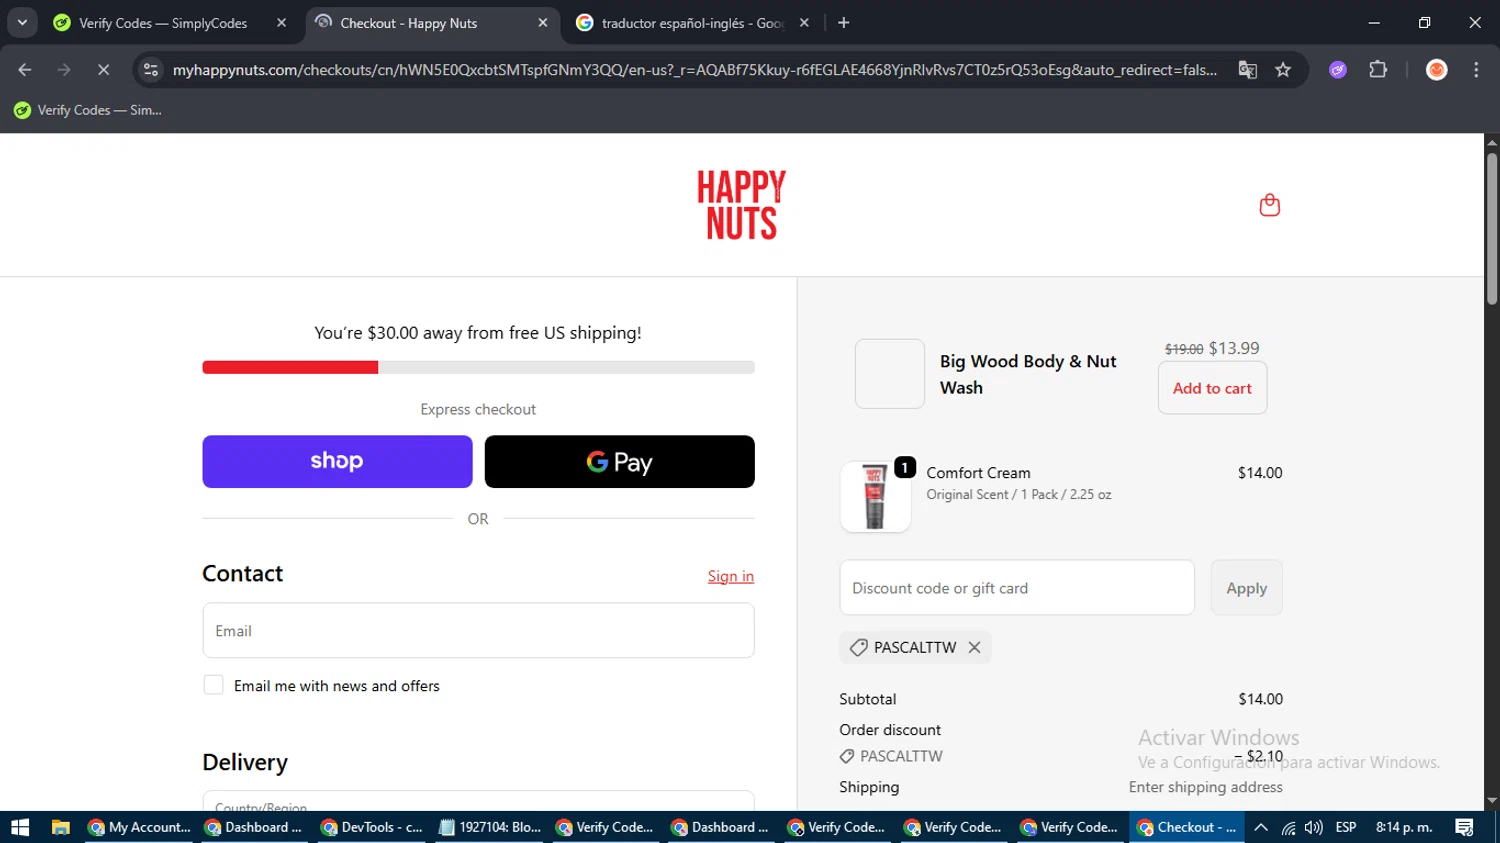Select the Checkout - Happy Nuts tab
The width and height of the screenshot is (1500, 843).
(x=431, y=23)
